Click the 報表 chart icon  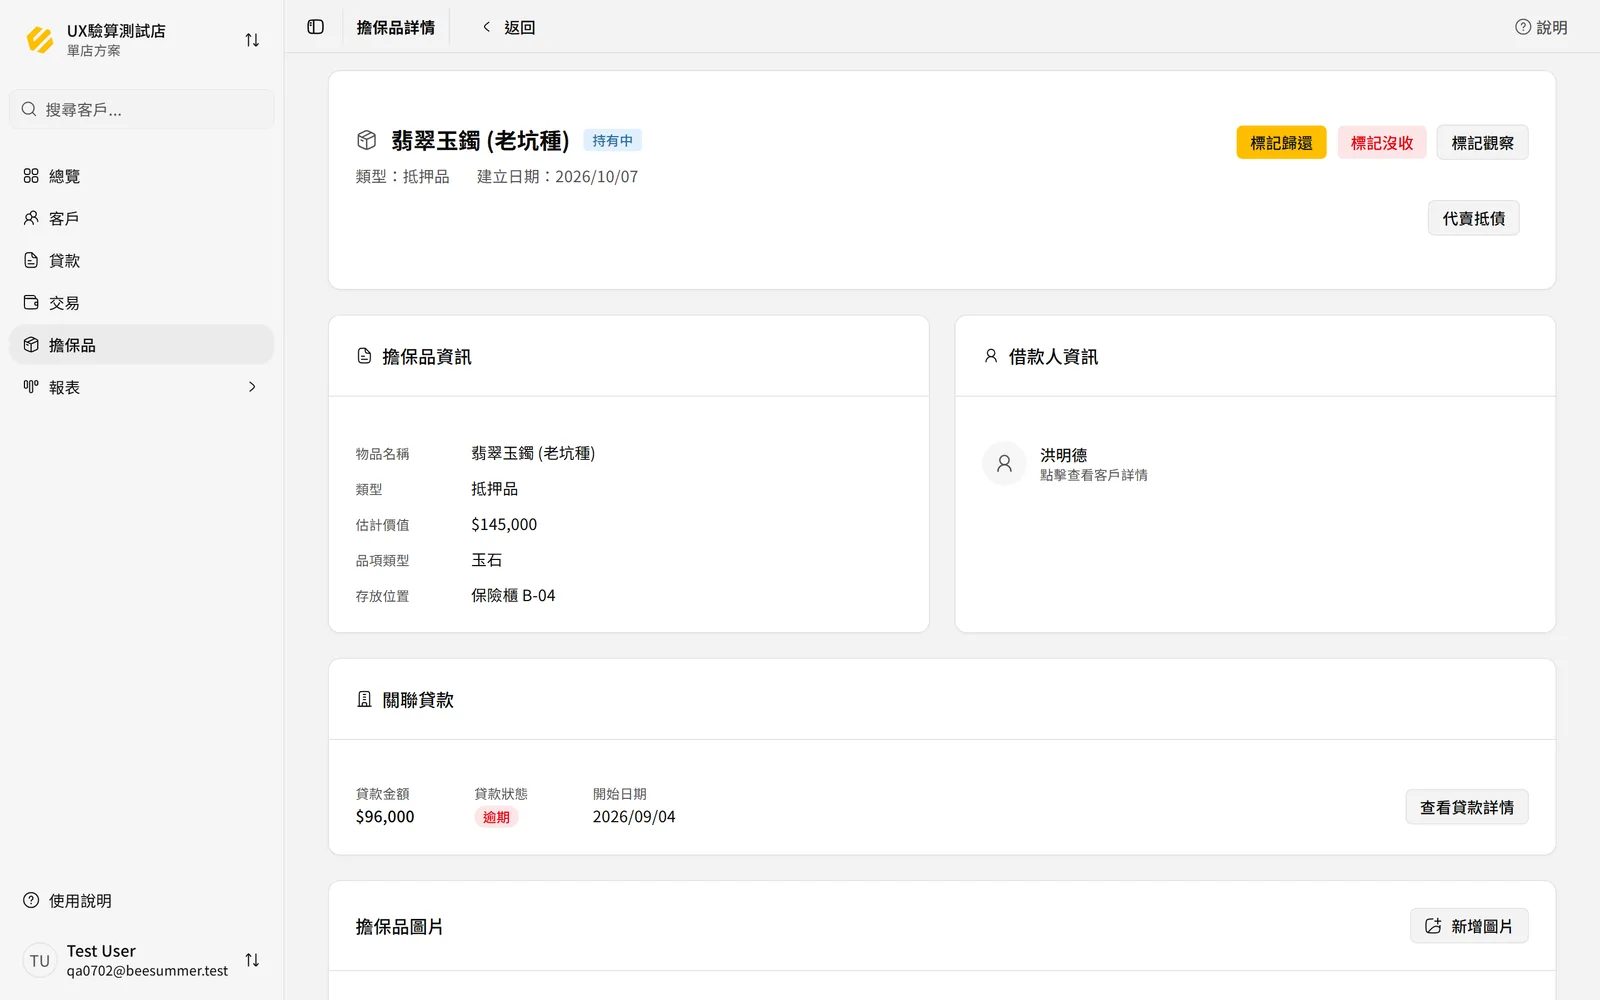coord(31,387)
